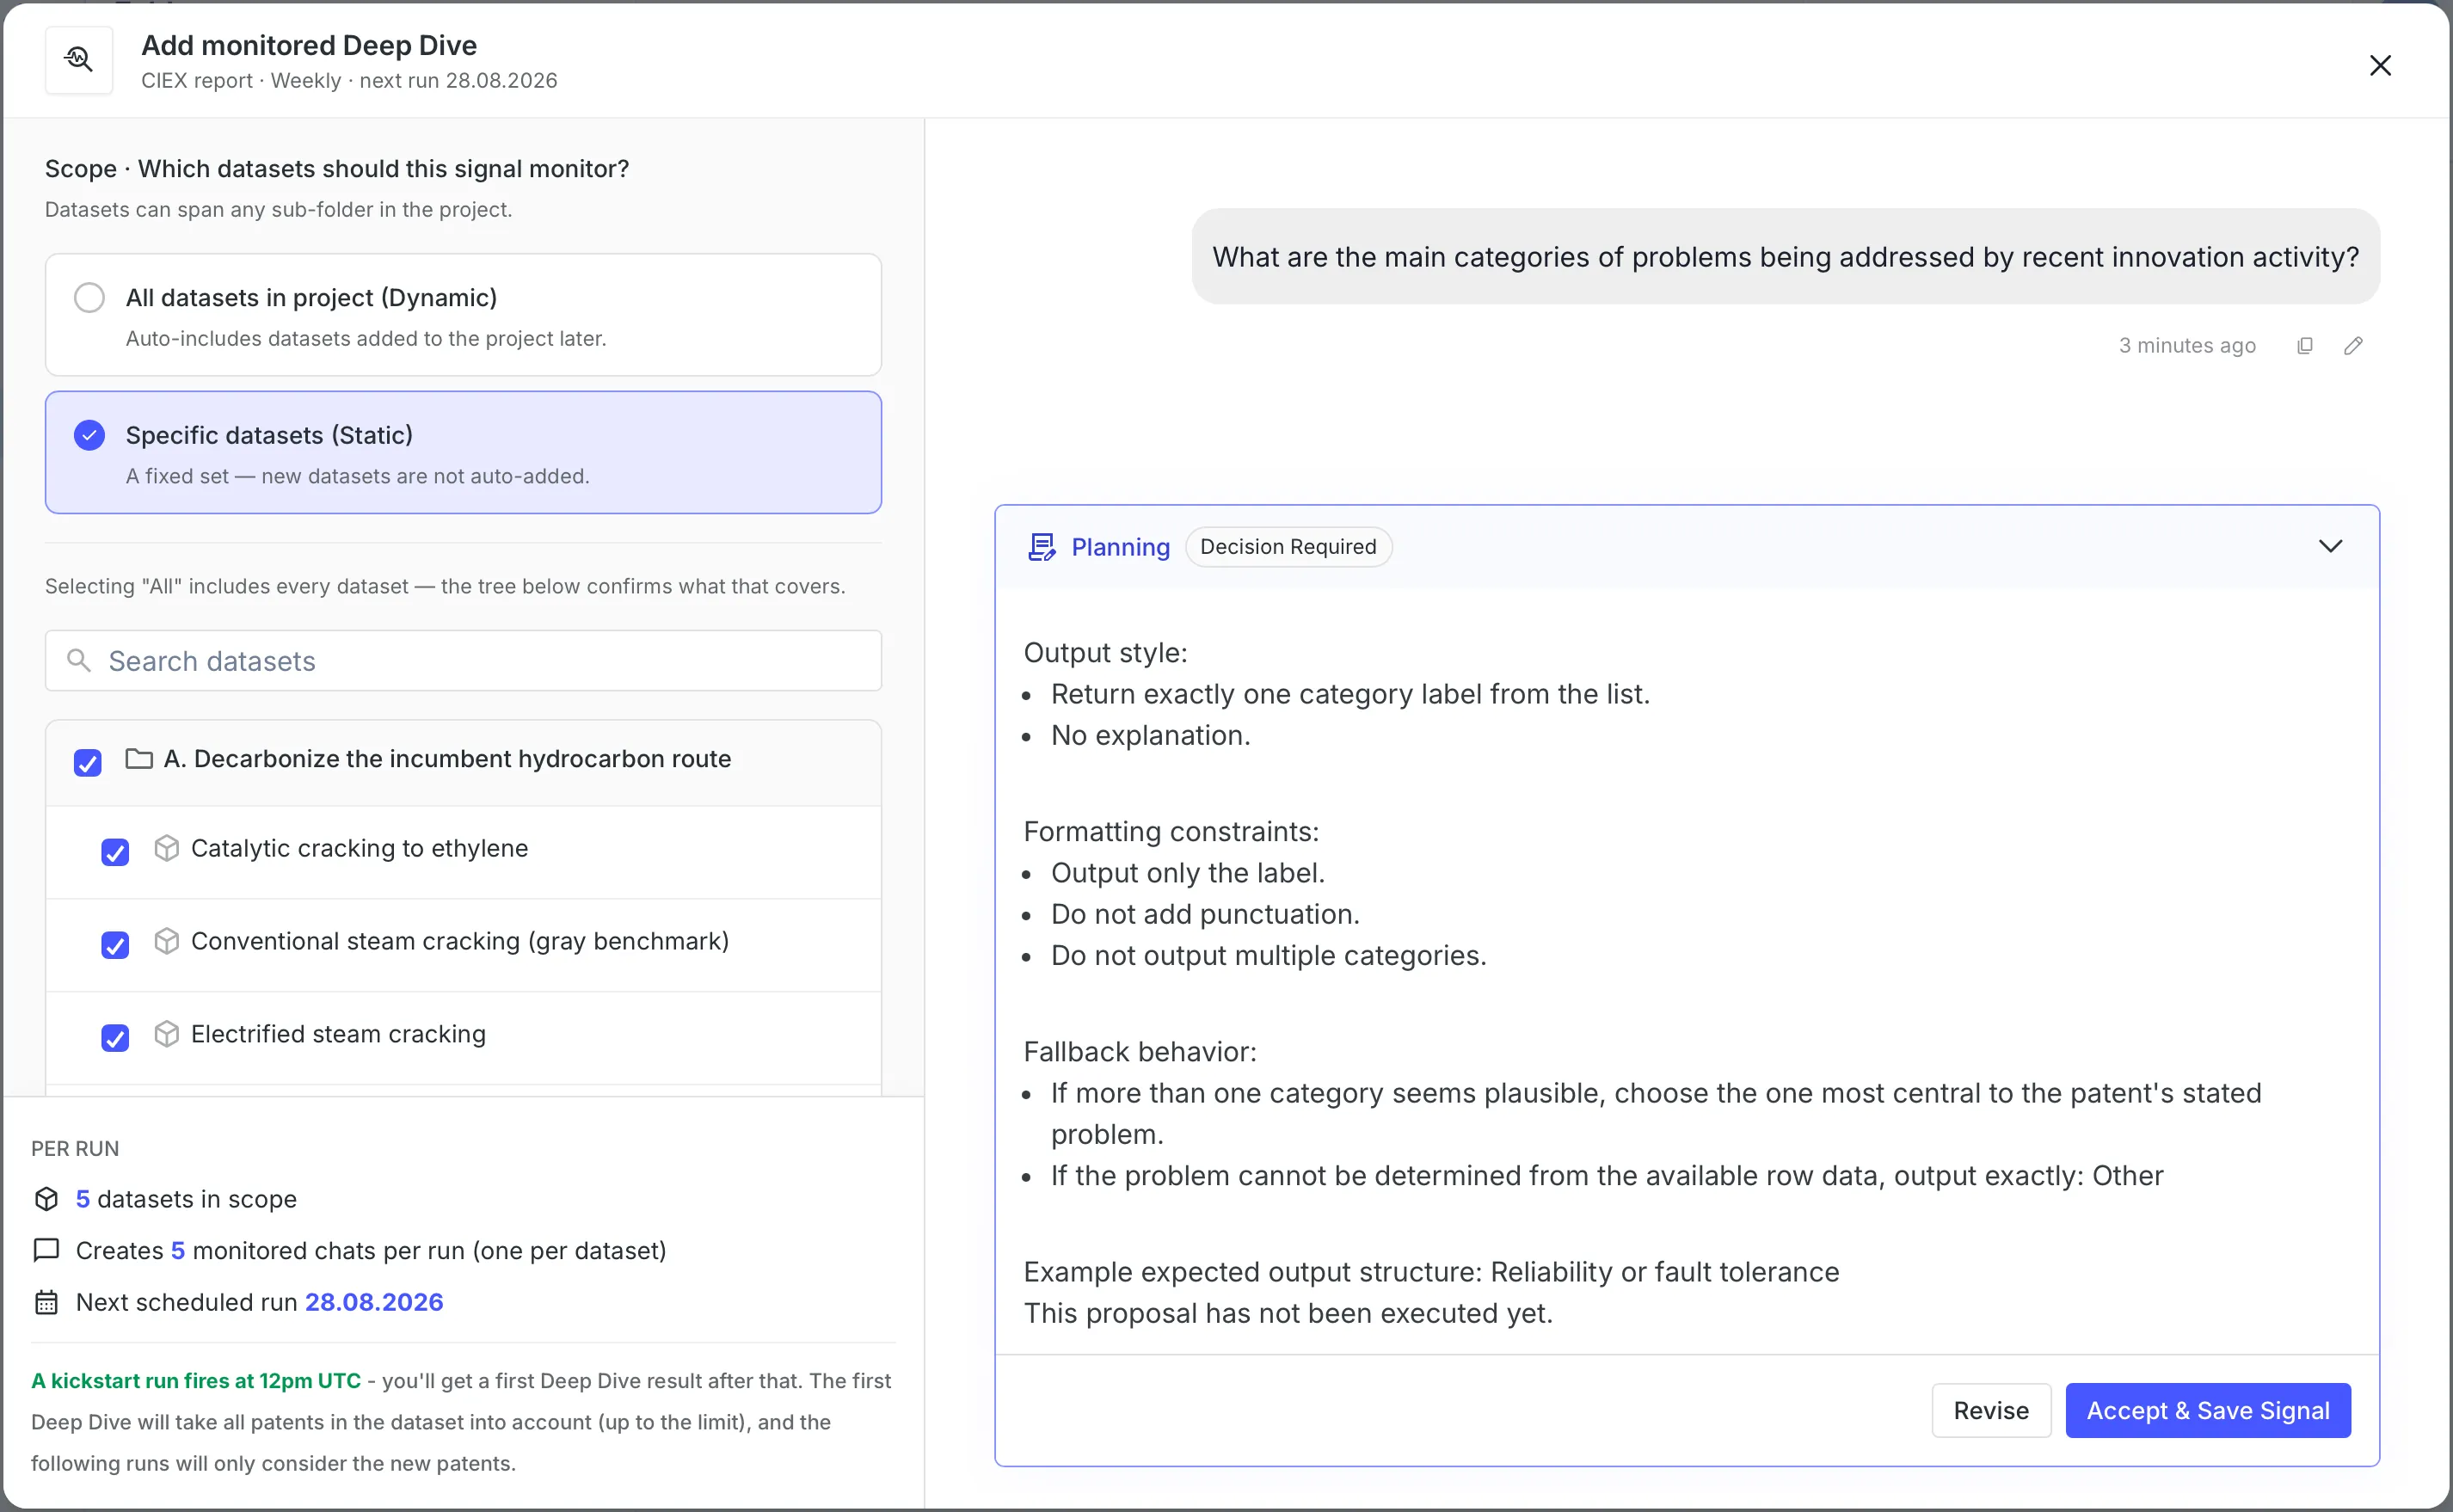Click the folder icon of Decarbonize the incumbent hydrocarbon route
This screenshot has height=1512, width=2453.
tap(139, 759)
